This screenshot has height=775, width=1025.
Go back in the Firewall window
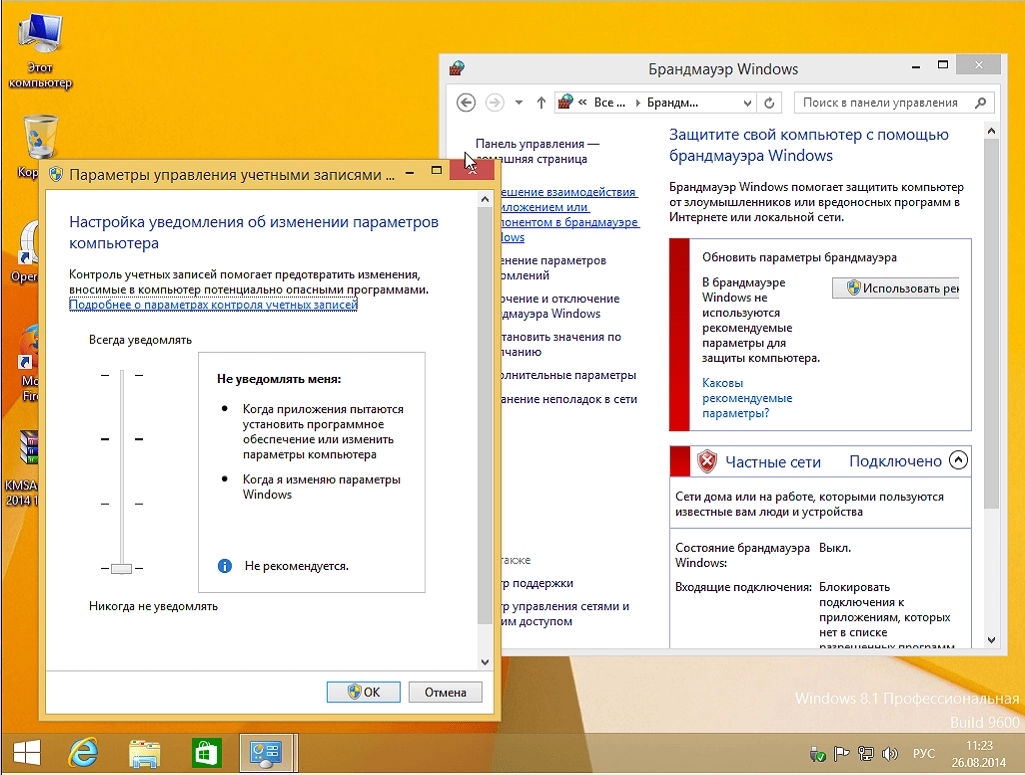[465, 103]
